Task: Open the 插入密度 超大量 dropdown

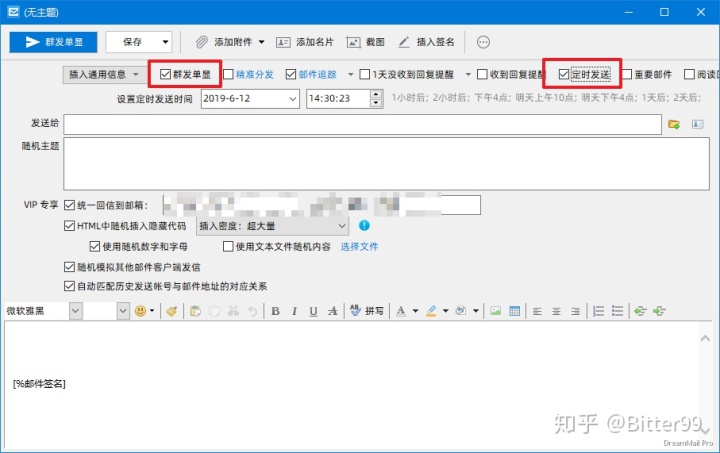Action: (x=272, y=226)
